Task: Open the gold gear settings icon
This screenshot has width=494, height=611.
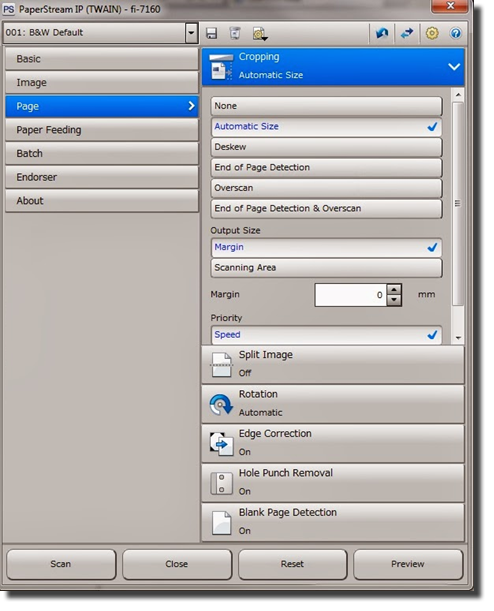Action: (432, 33)
